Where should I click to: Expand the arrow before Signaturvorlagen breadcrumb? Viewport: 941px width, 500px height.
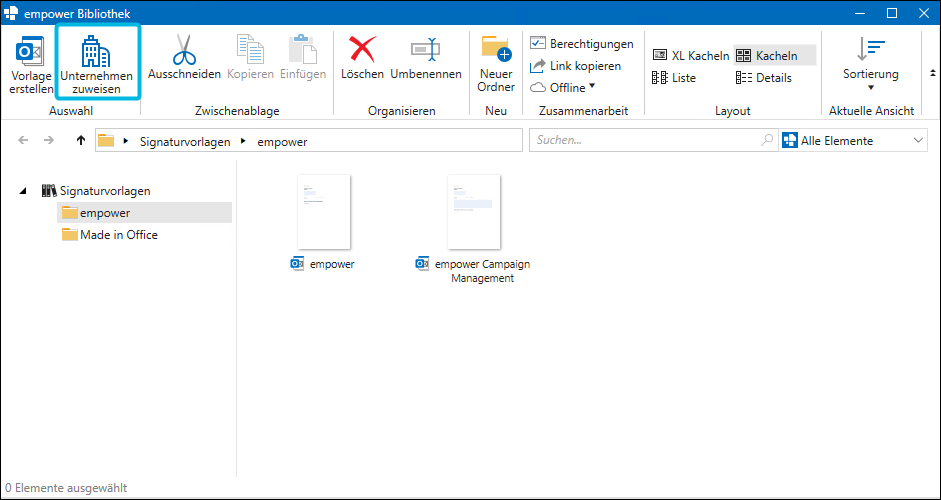126,141
